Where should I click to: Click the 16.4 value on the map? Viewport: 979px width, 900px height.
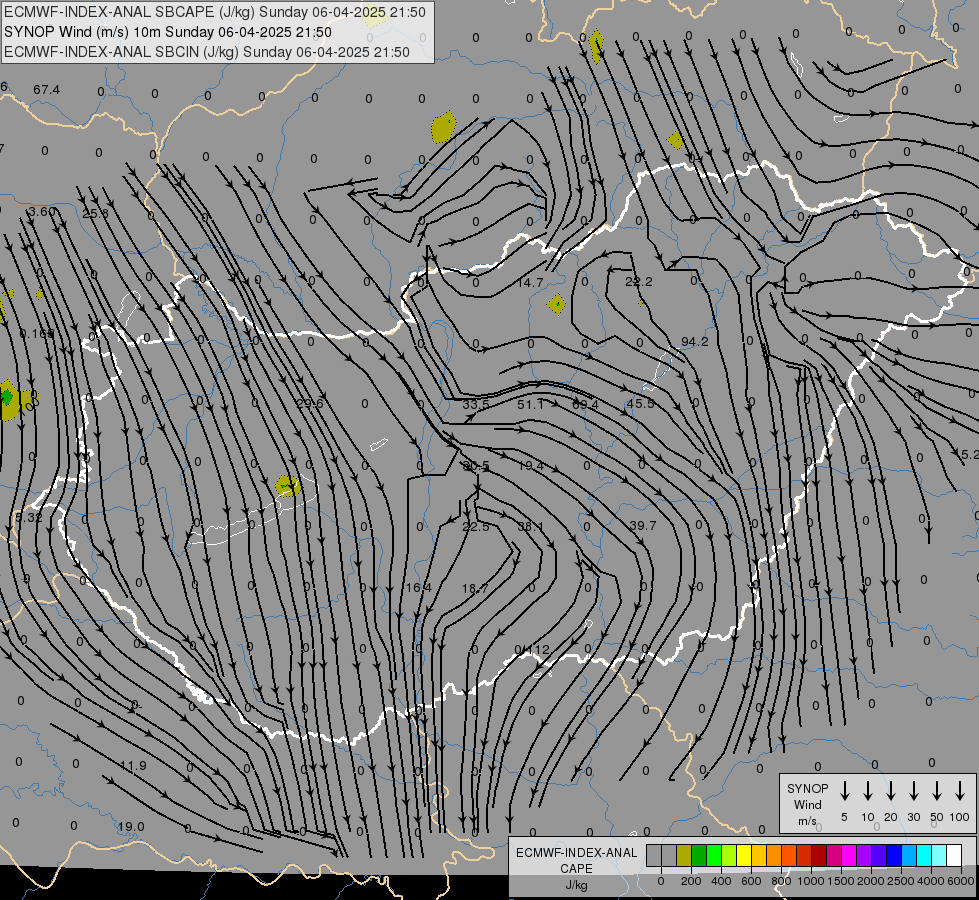click(418, 588)
